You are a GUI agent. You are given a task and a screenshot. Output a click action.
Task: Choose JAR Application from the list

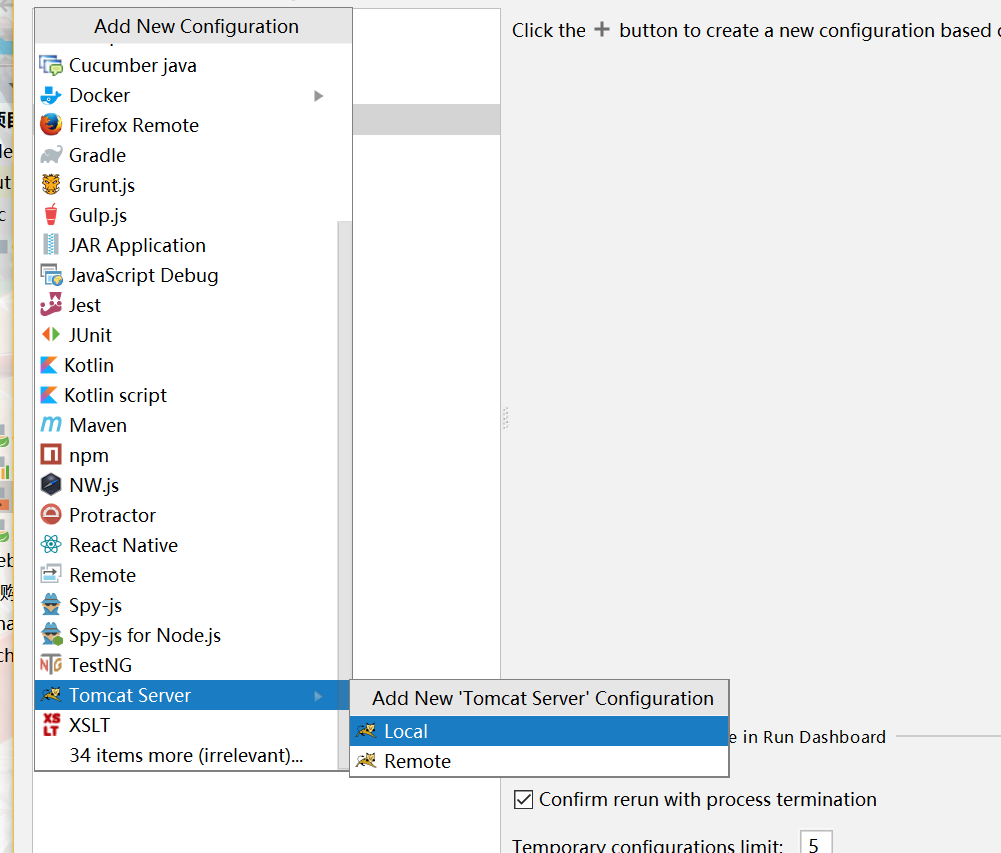[186, 245]
